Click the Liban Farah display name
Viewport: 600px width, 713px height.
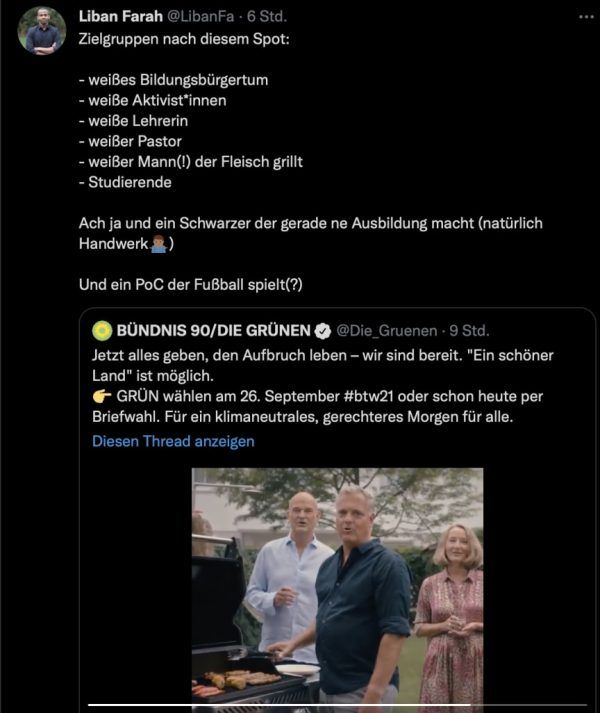click(121, 16)
